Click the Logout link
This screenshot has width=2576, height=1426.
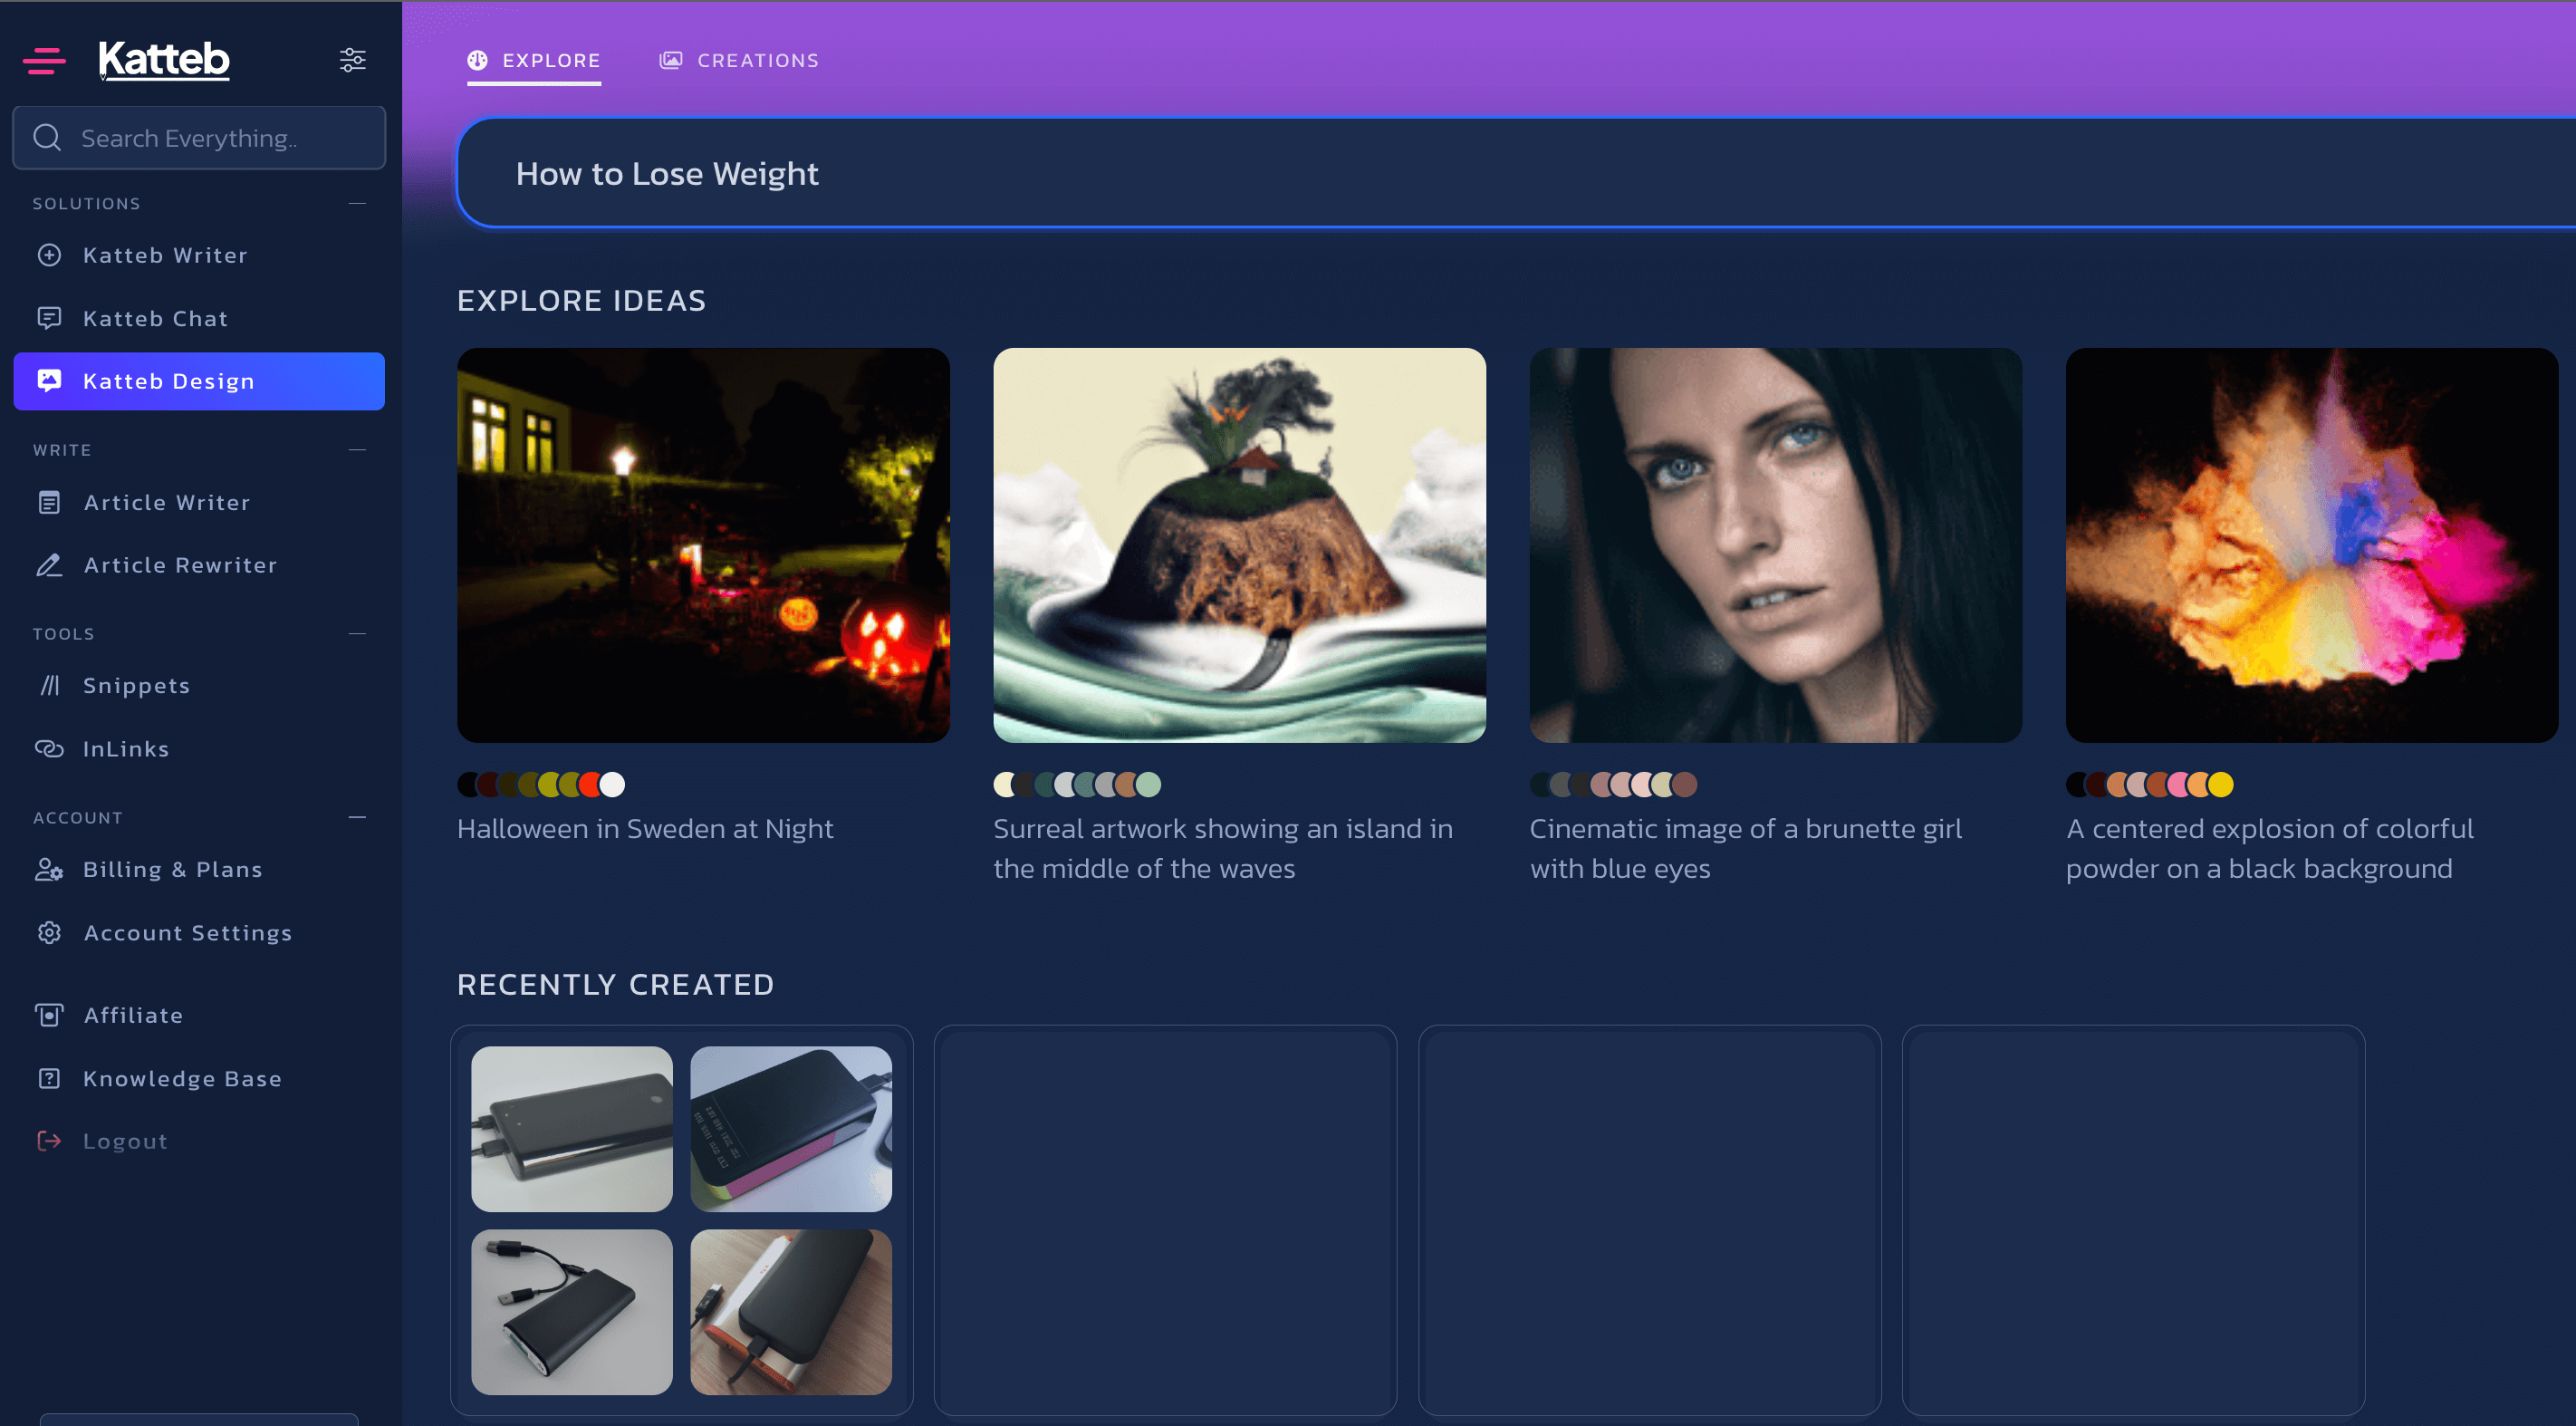[x=199, y=1141]
